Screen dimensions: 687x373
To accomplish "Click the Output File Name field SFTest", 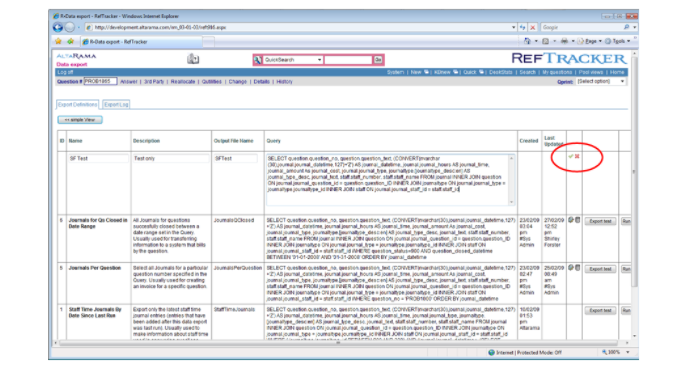I will pos(235,158).
